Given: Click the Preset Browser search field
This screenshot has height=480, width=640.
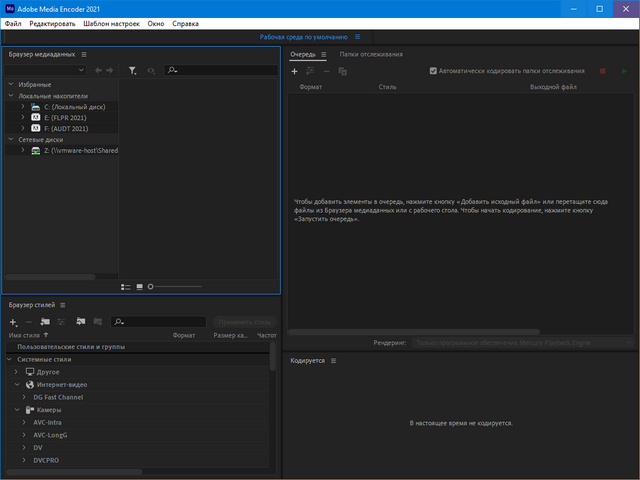Looking at the screenshot, I should coord(160,321).
